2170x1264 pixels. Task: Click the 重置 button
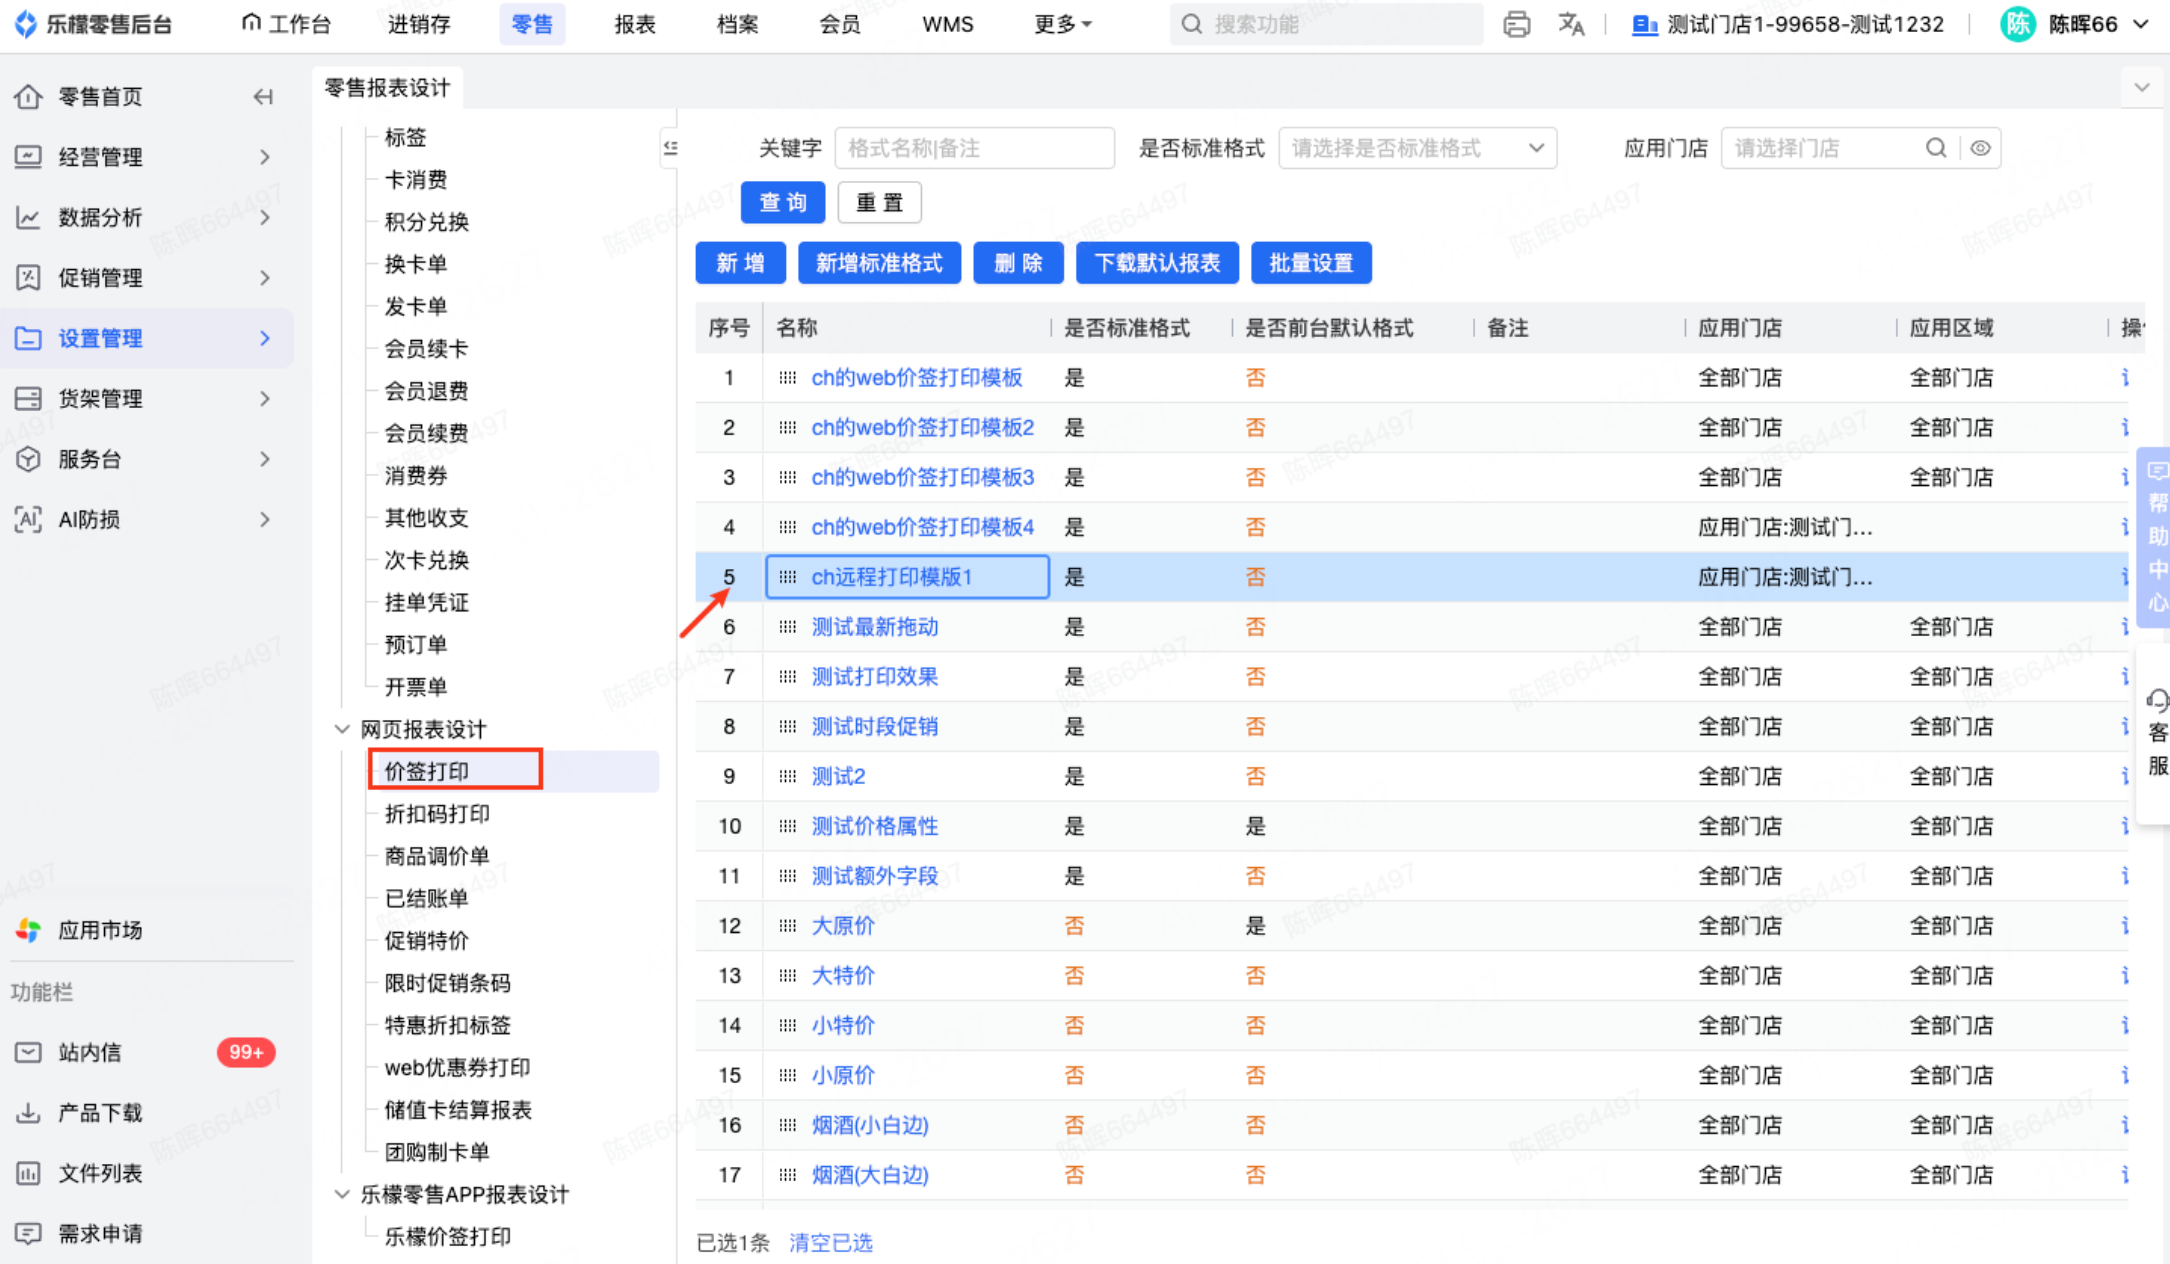(880, 203)
